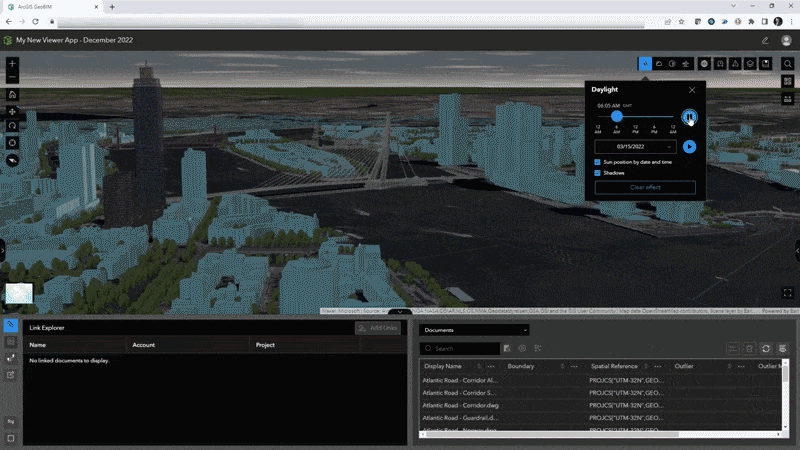Sort by the Display Name column
The height and width of the screenshot is (450, 800).
pyautogui.click(x=479, y=366)
